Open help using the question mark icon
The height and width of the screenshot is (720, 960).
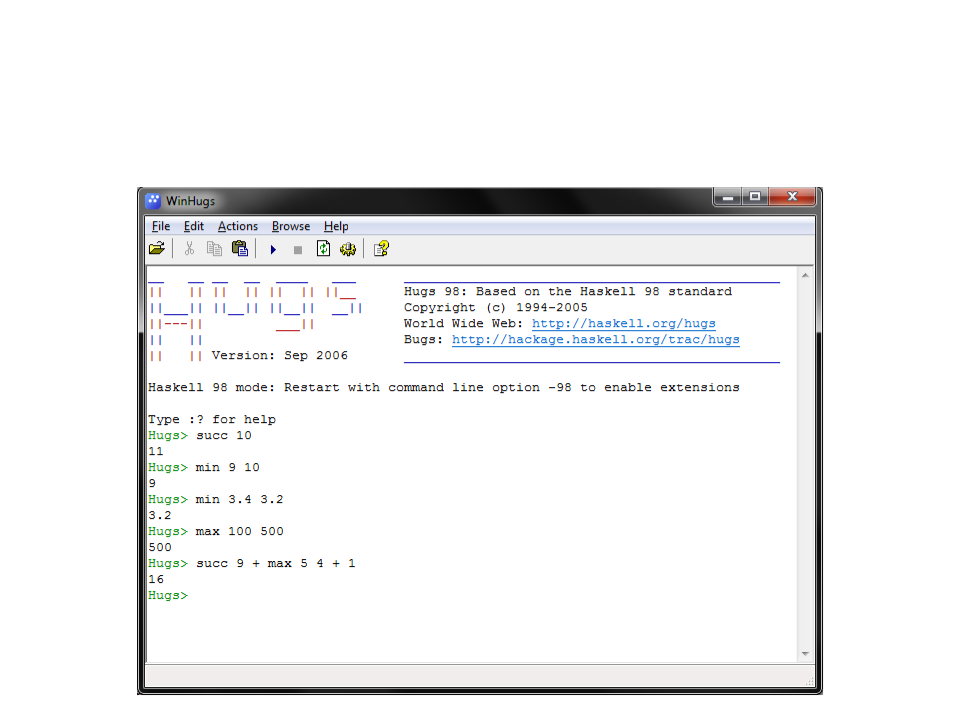(x=381, y=248)
